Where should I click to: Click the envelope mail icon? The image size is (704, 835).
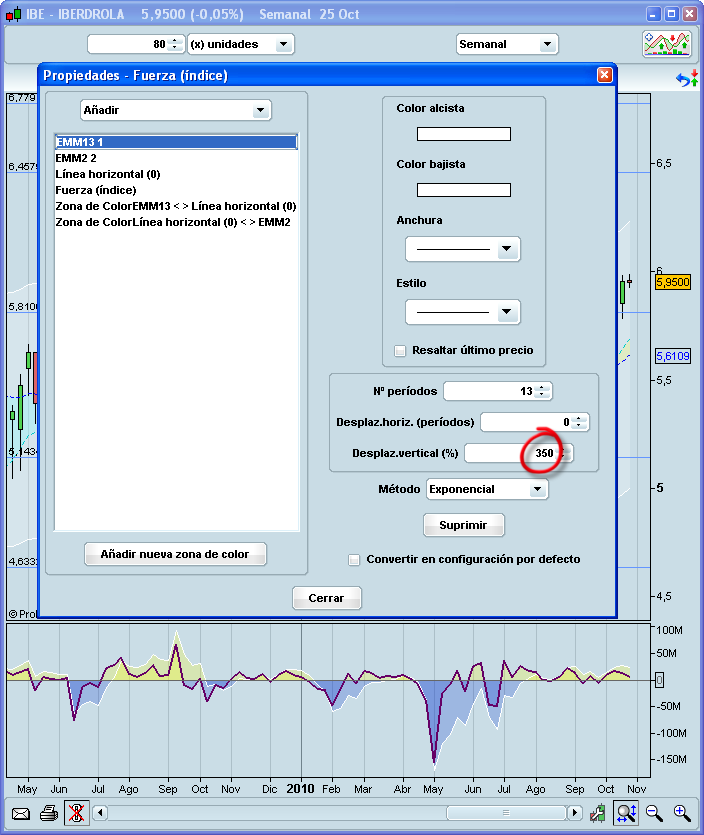point(21,813)
